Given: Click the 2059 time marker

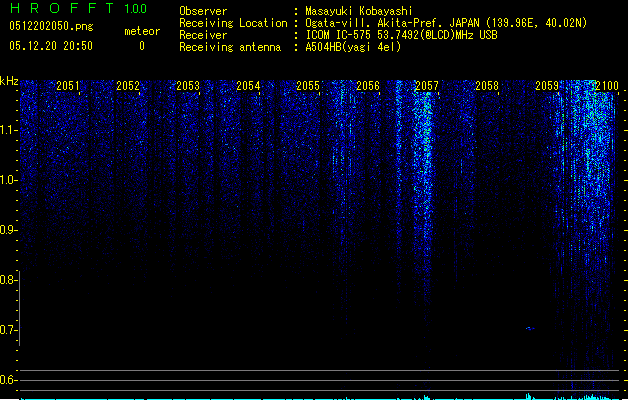Looking at the screenshot, I should [547, 85].
